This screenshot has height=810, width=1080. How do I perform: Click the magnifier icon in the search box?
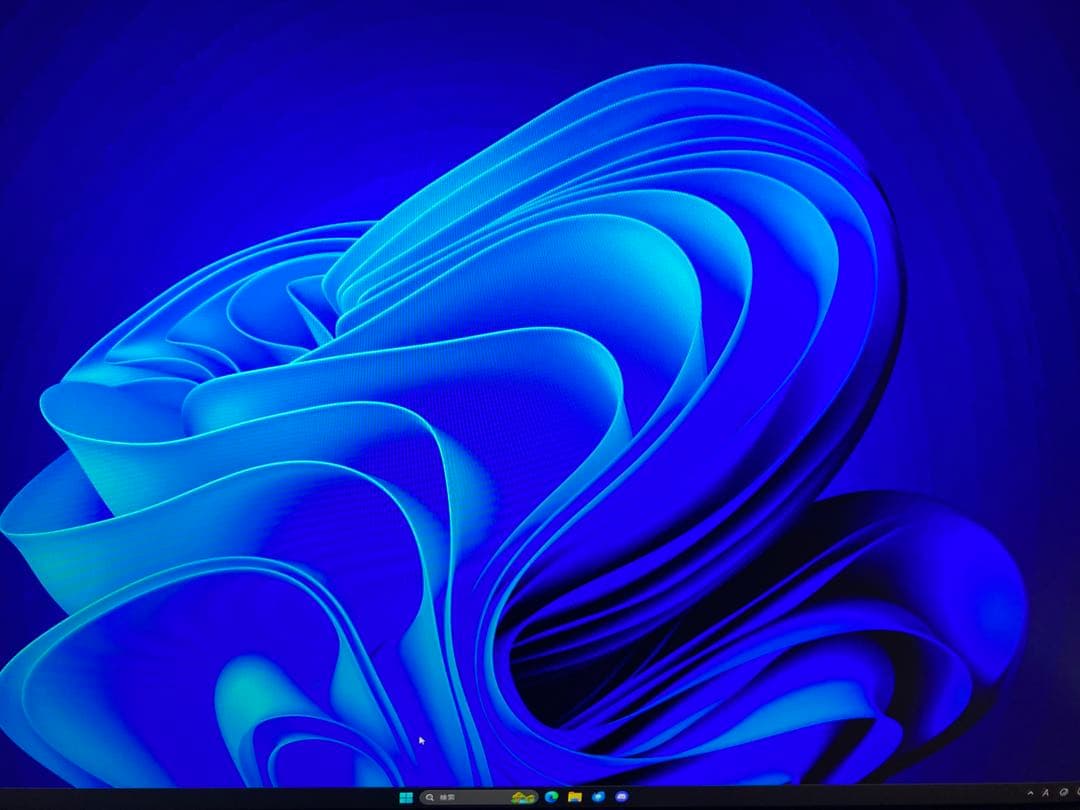(x=429, y=799)
